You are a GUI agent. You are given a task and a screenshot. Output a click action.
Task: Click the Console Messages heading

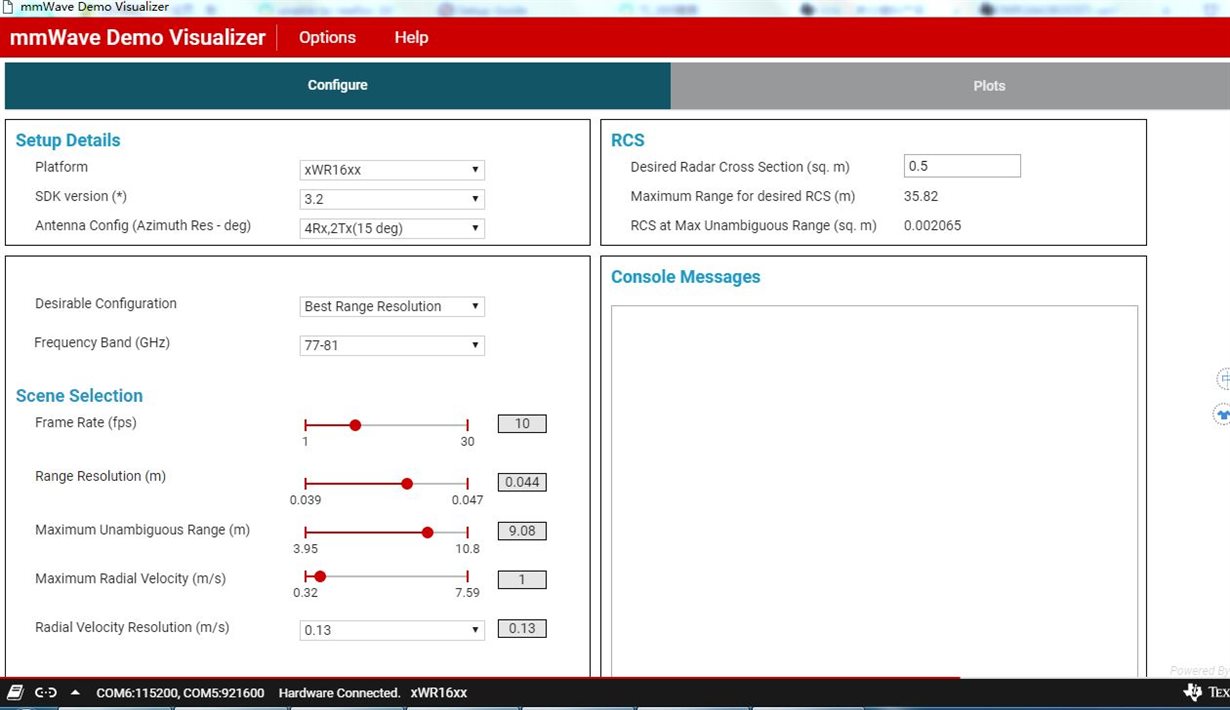[686, 277]
